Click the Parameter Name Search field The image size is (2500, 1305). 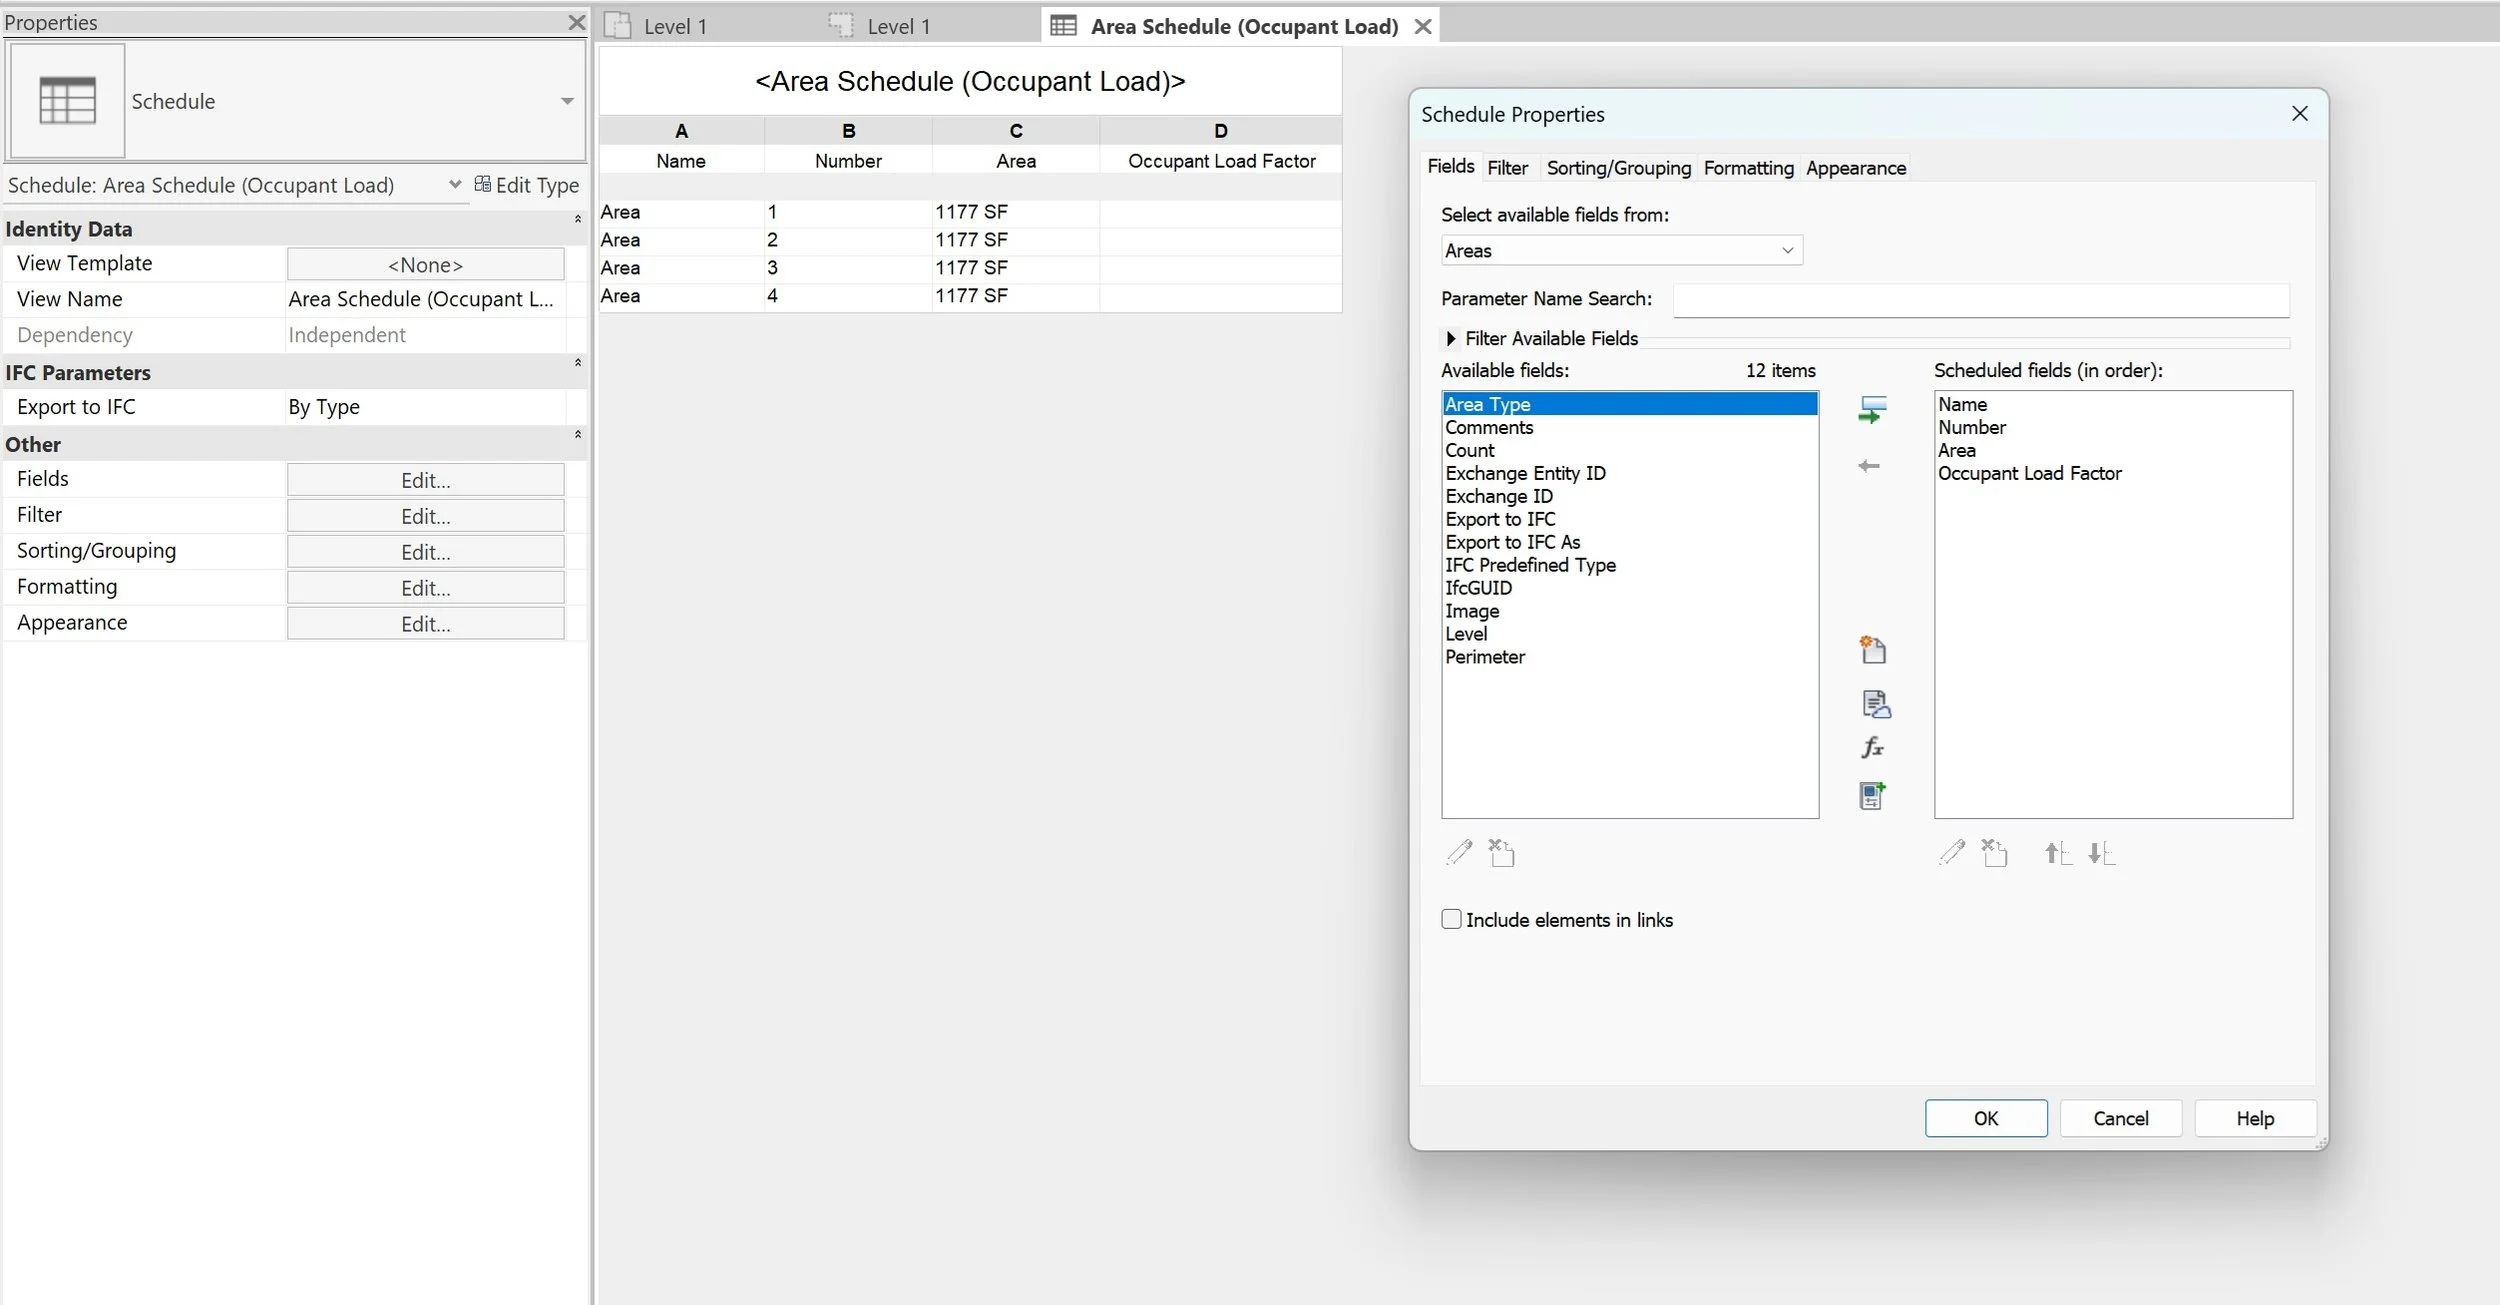click(1980, 300)
